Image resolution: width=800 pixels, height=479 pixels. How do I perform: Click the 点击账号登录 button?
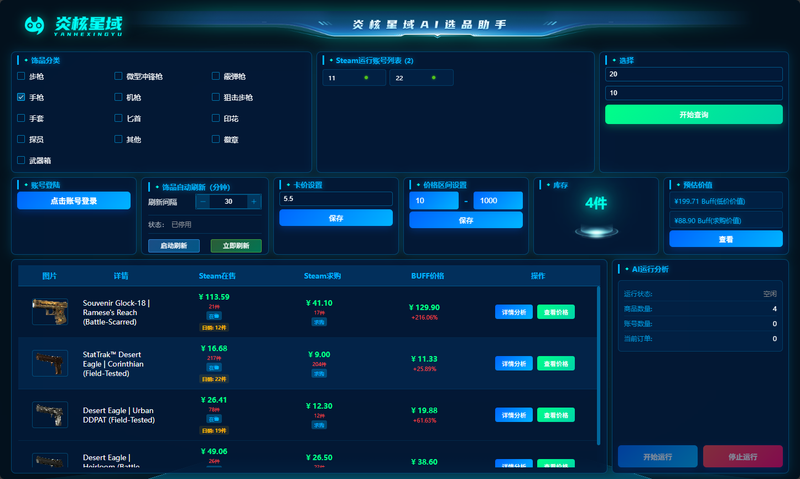pos(73,200)
